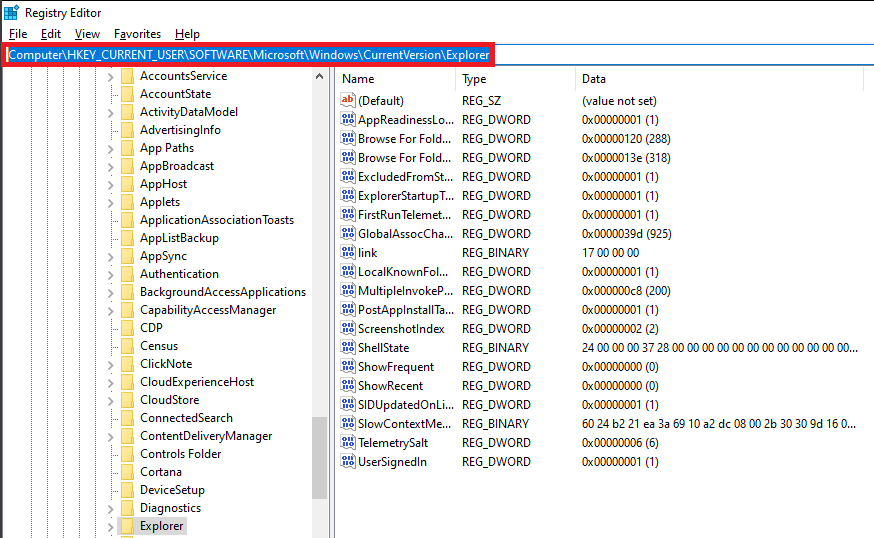874x538 pixels.
Task: Open the Favorites menu
Action: (137, 34)
